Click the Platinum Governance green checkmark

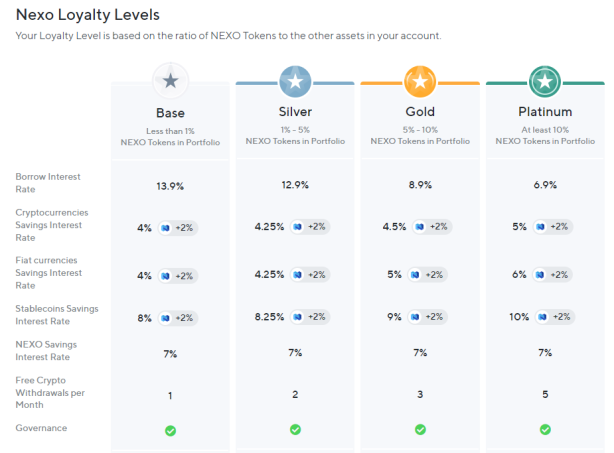click(545, 430)
